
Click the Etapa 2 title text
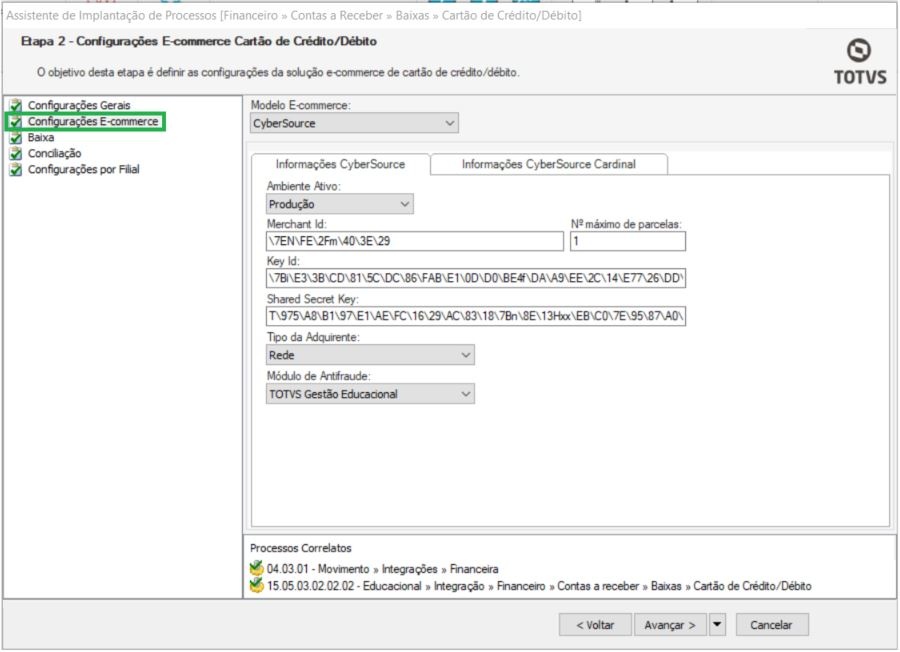[x=199, y=41]
